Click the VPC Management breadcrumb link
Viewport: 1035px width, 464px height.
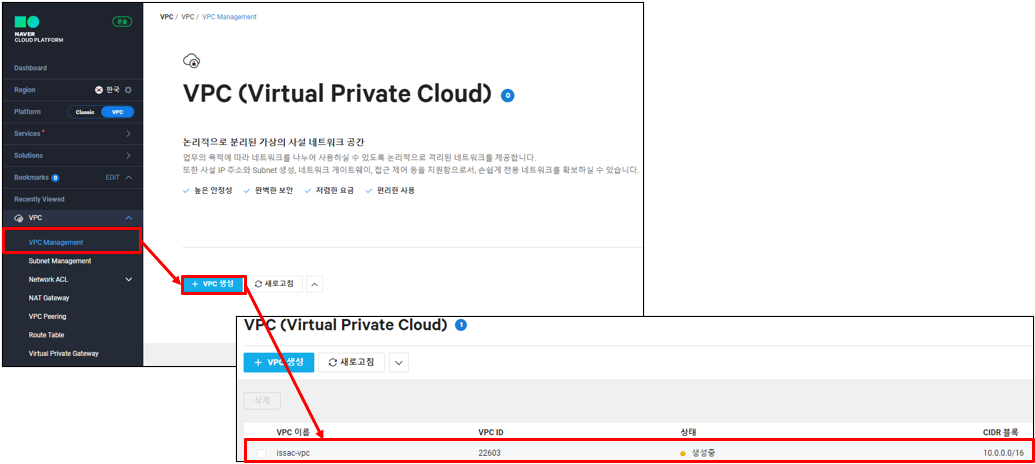coord(229,17)
